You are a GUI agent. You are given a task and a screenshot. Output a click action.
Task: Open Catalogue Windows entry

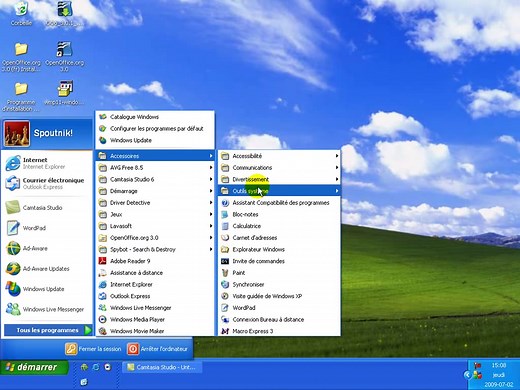point(155,117)
